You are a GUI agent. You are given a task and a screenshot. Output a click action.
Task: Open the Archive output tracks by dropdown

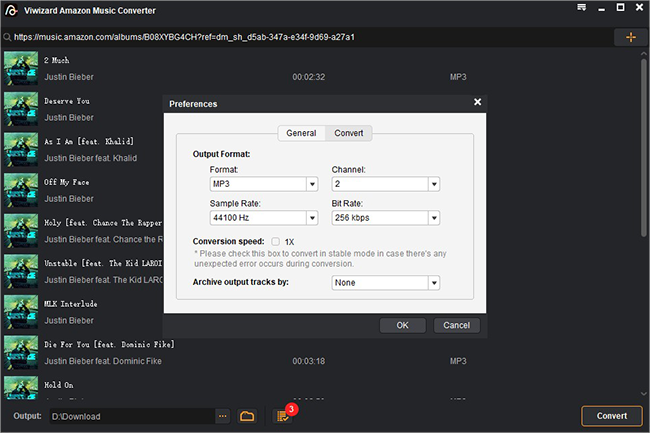pos(386,283)
